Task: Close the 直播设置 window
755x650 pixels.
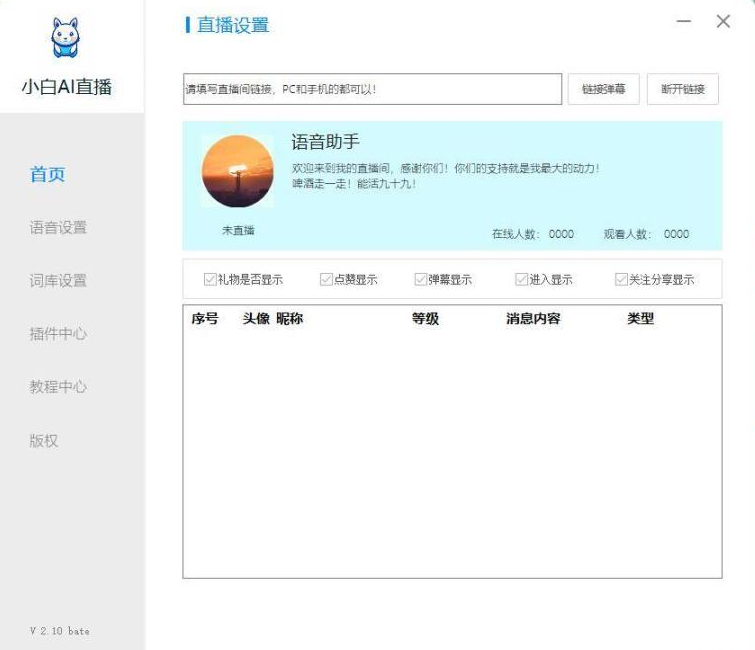Action: pyautogui.click(x=723, y=21)
